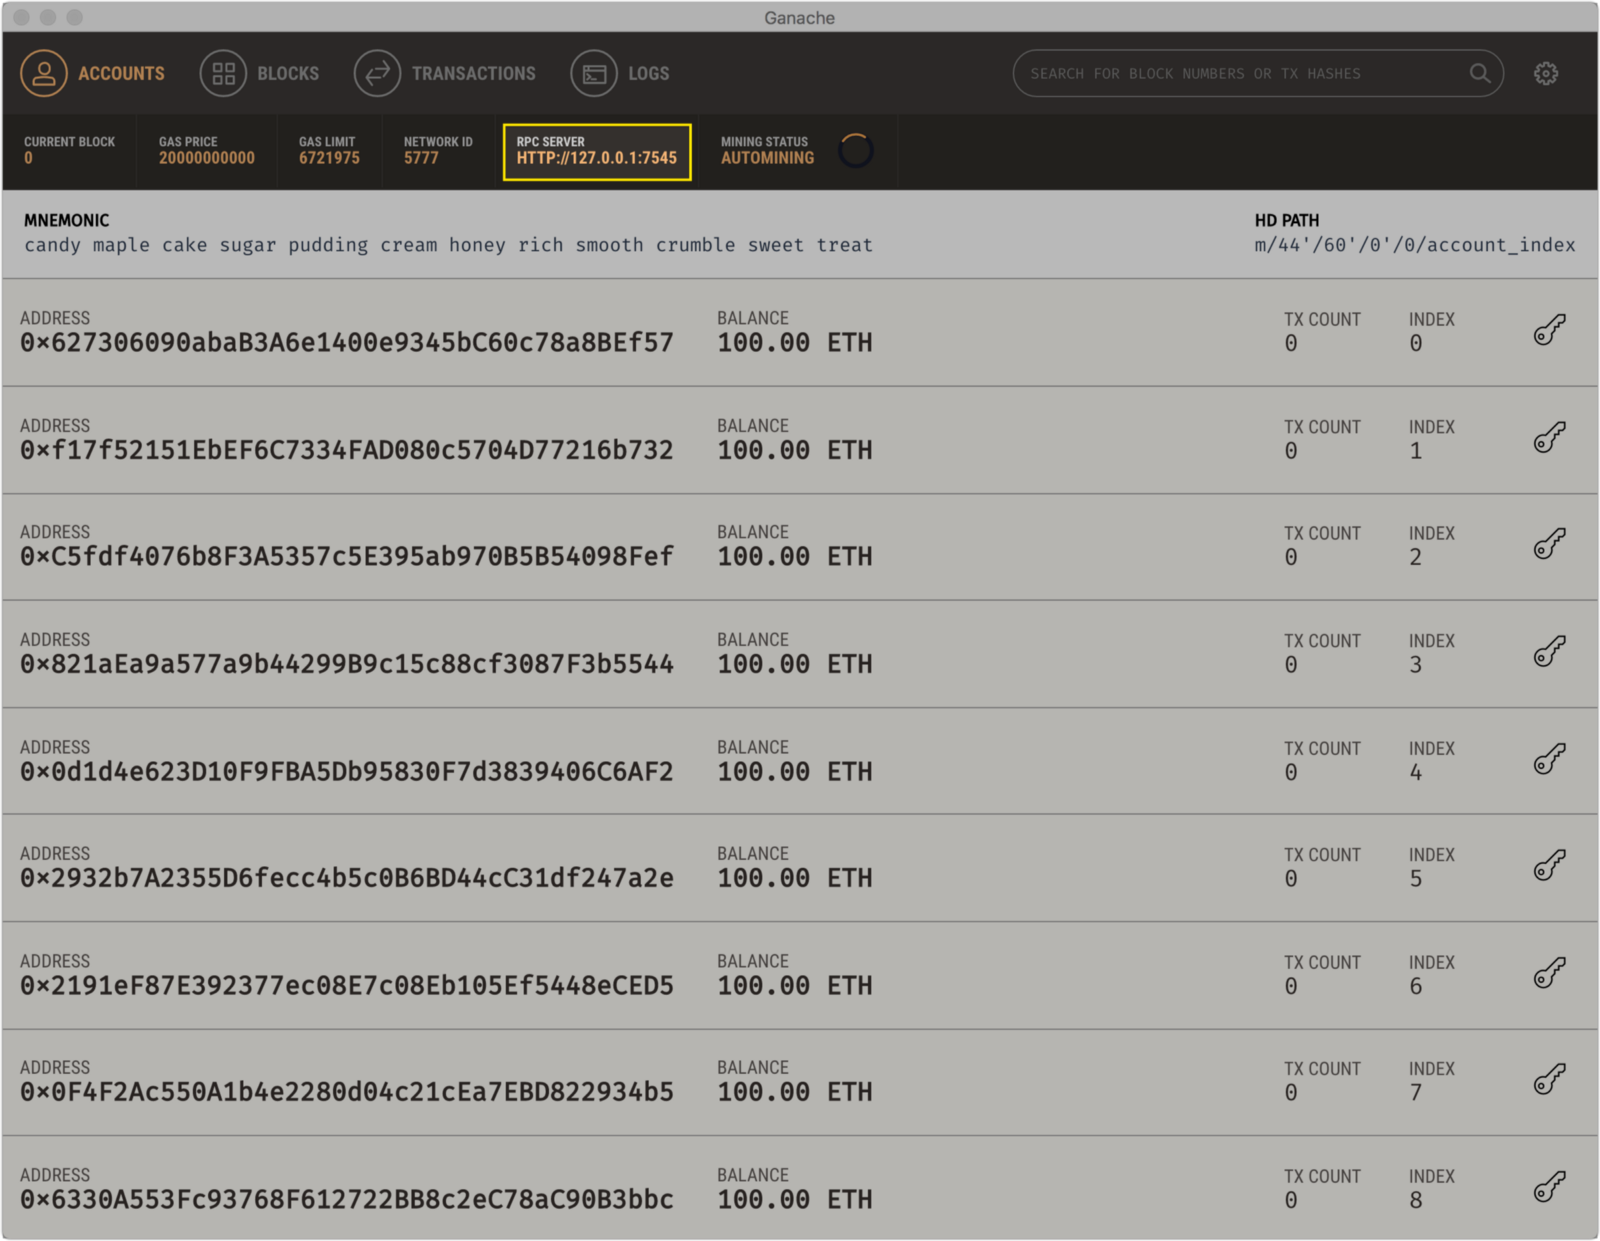Click the 100.00 ETH balance of account index 0

[x=795, y=343]
